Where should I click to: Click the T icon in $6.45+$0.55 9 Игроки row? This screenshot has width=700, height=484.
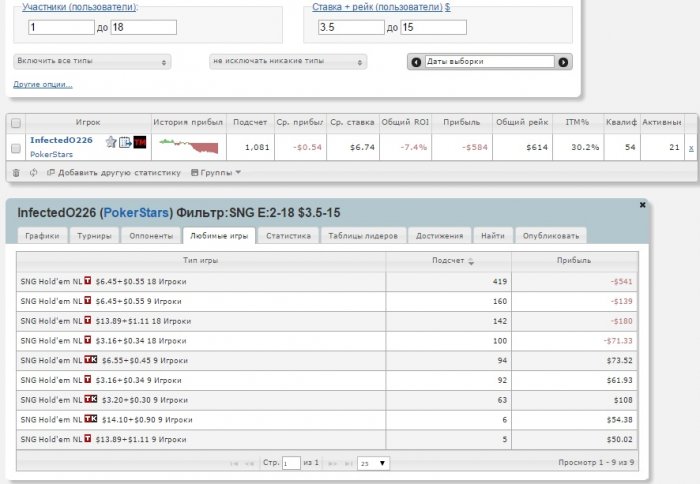(88, 300)
